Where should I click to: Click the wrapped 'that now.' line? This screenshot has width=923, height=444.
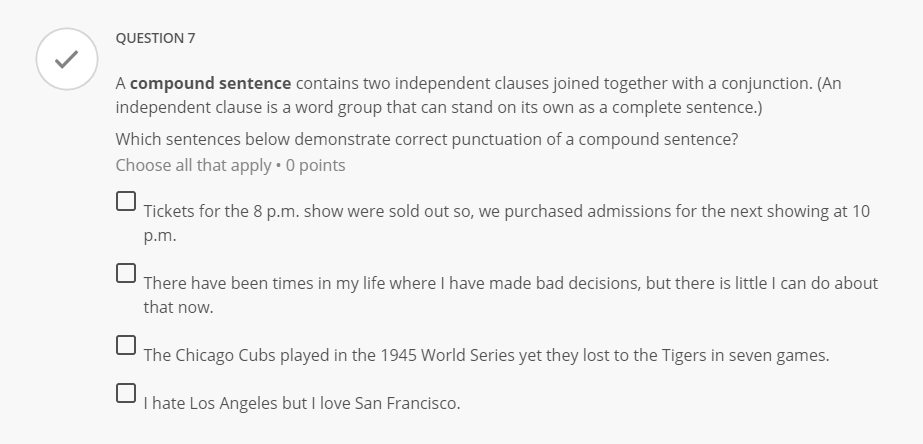pos(178,307)
